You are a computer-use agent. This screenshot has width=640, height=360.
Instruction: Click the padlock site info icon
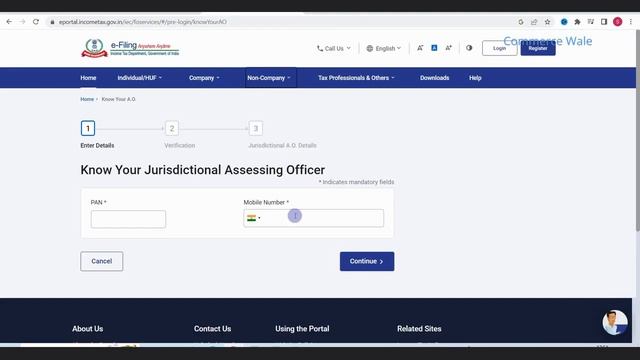(52, 22)
